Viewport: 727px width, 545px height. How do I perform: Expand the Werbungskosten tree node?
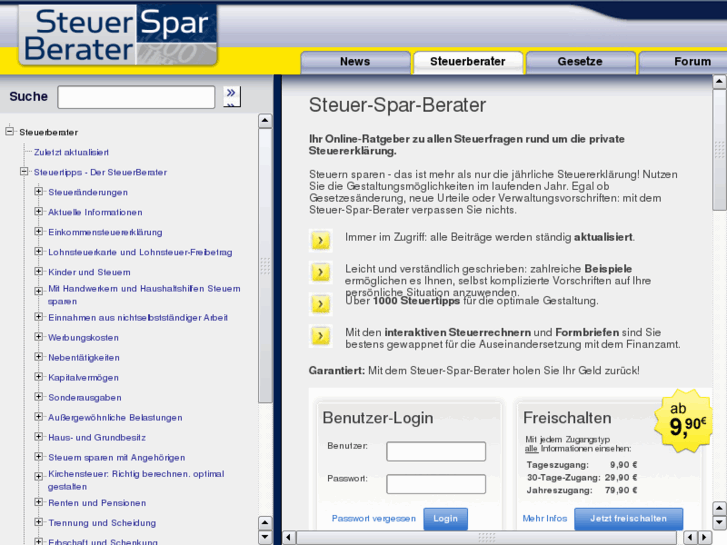(x=39, y=337)
